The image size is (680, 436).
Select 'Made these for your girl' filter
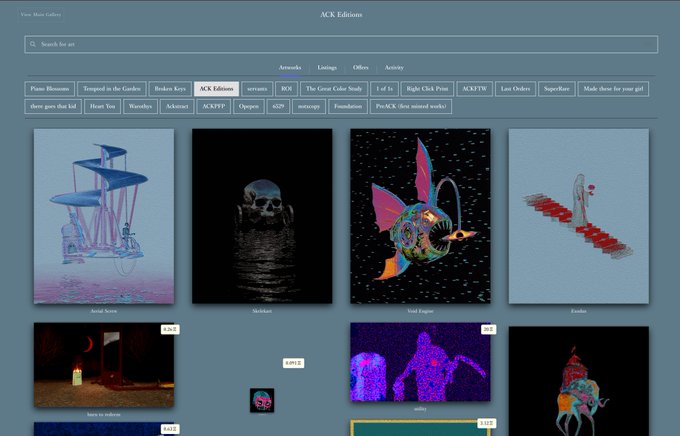(613, 89)
